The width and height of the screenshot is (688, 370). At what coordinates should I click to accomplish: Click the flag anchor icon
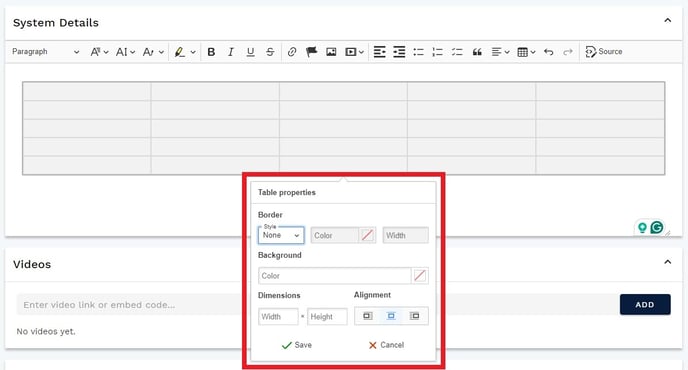pyautogui.click(x=312, y=52)
